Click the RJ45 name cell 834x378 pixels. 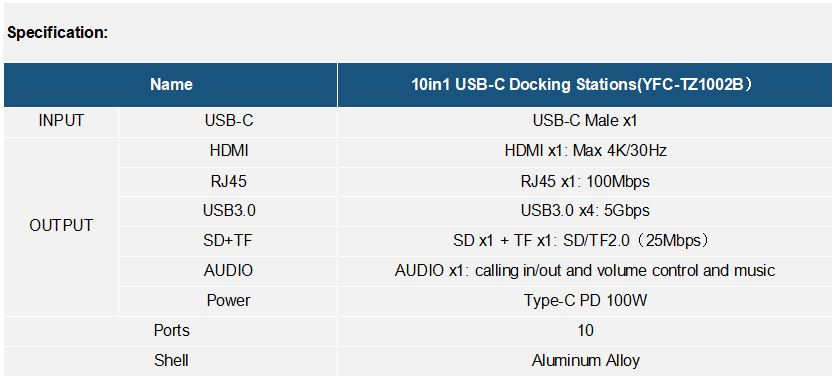[x=229, y=182]
